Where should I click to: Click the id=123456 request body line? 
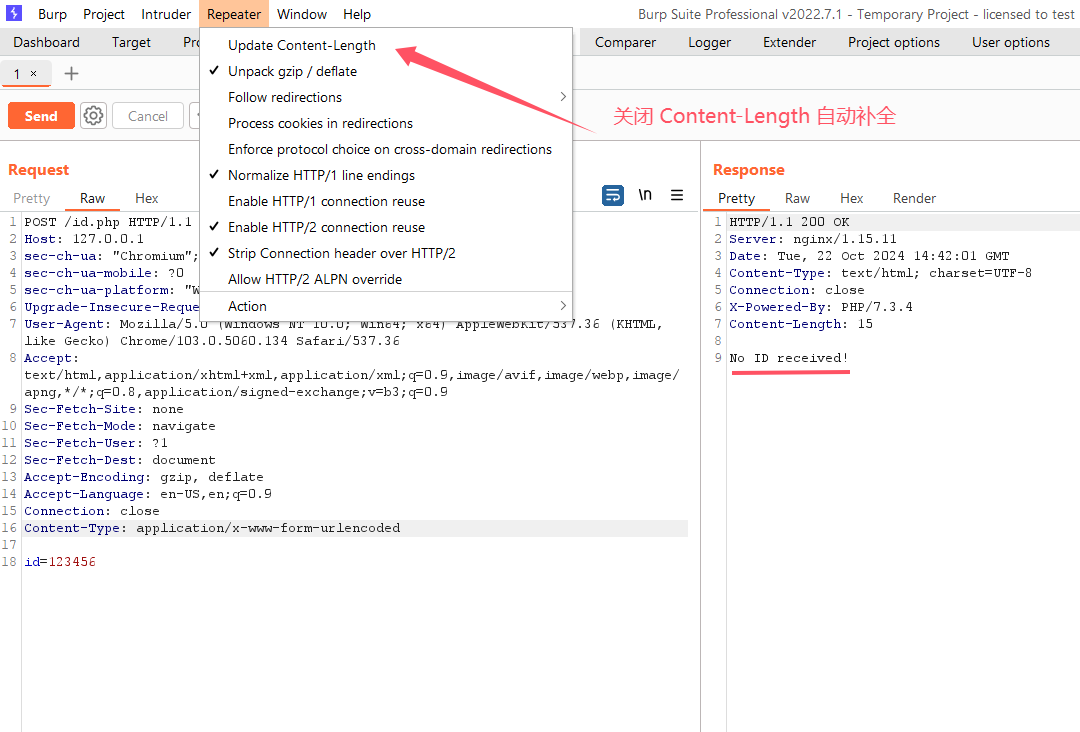coord(60,562)
